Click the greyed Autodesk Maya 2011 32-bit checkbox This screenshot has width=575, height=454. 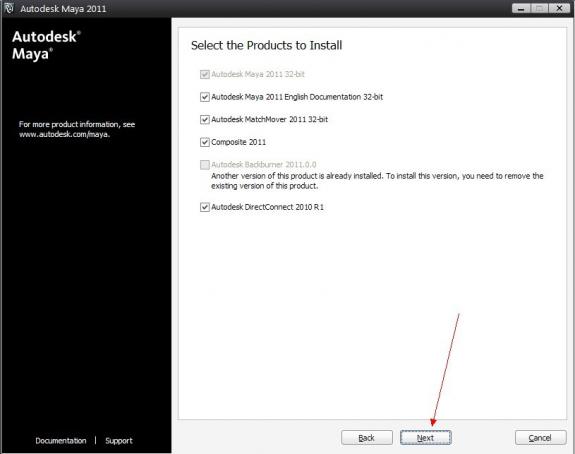(x=205, y=74)
